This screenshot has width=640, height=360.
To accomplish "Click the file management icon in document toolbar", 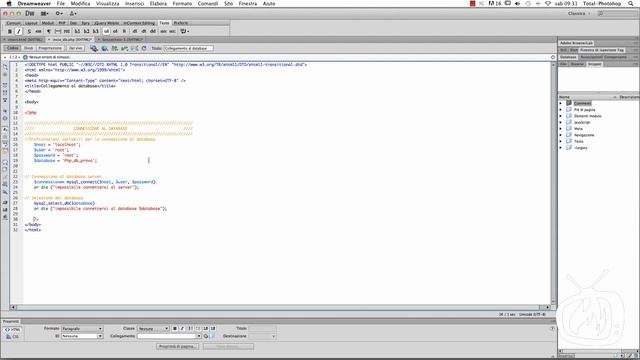I will pos(94,48).
